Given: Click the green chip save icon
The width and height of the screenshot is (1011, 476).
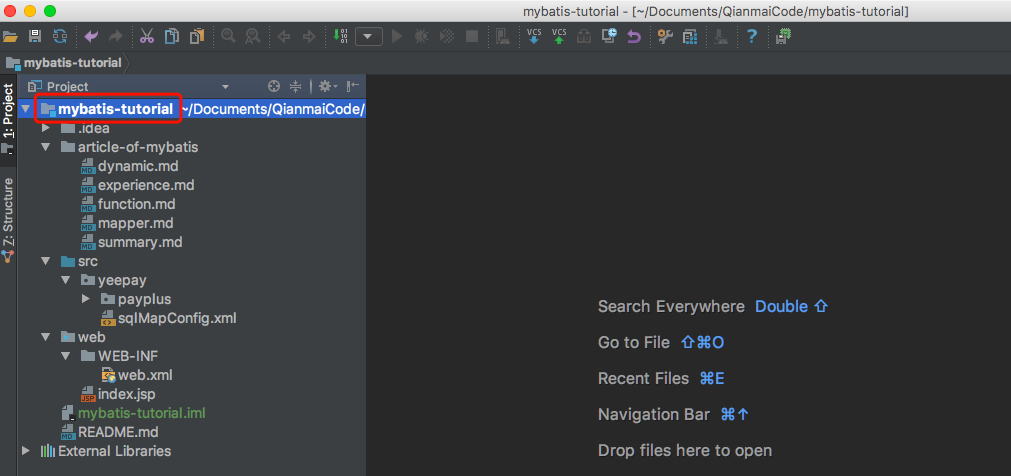Looking at the screenshot, I should [x=783, y=37].
